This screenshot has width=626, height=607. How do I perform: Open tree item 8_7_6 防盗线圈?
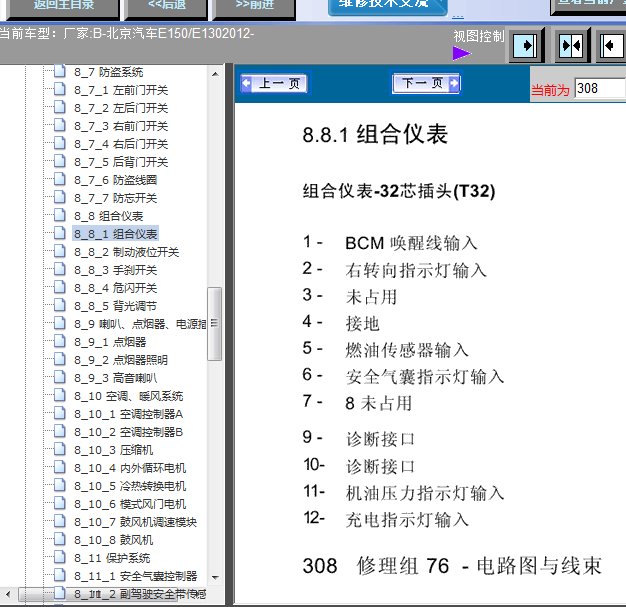[115, 180]
